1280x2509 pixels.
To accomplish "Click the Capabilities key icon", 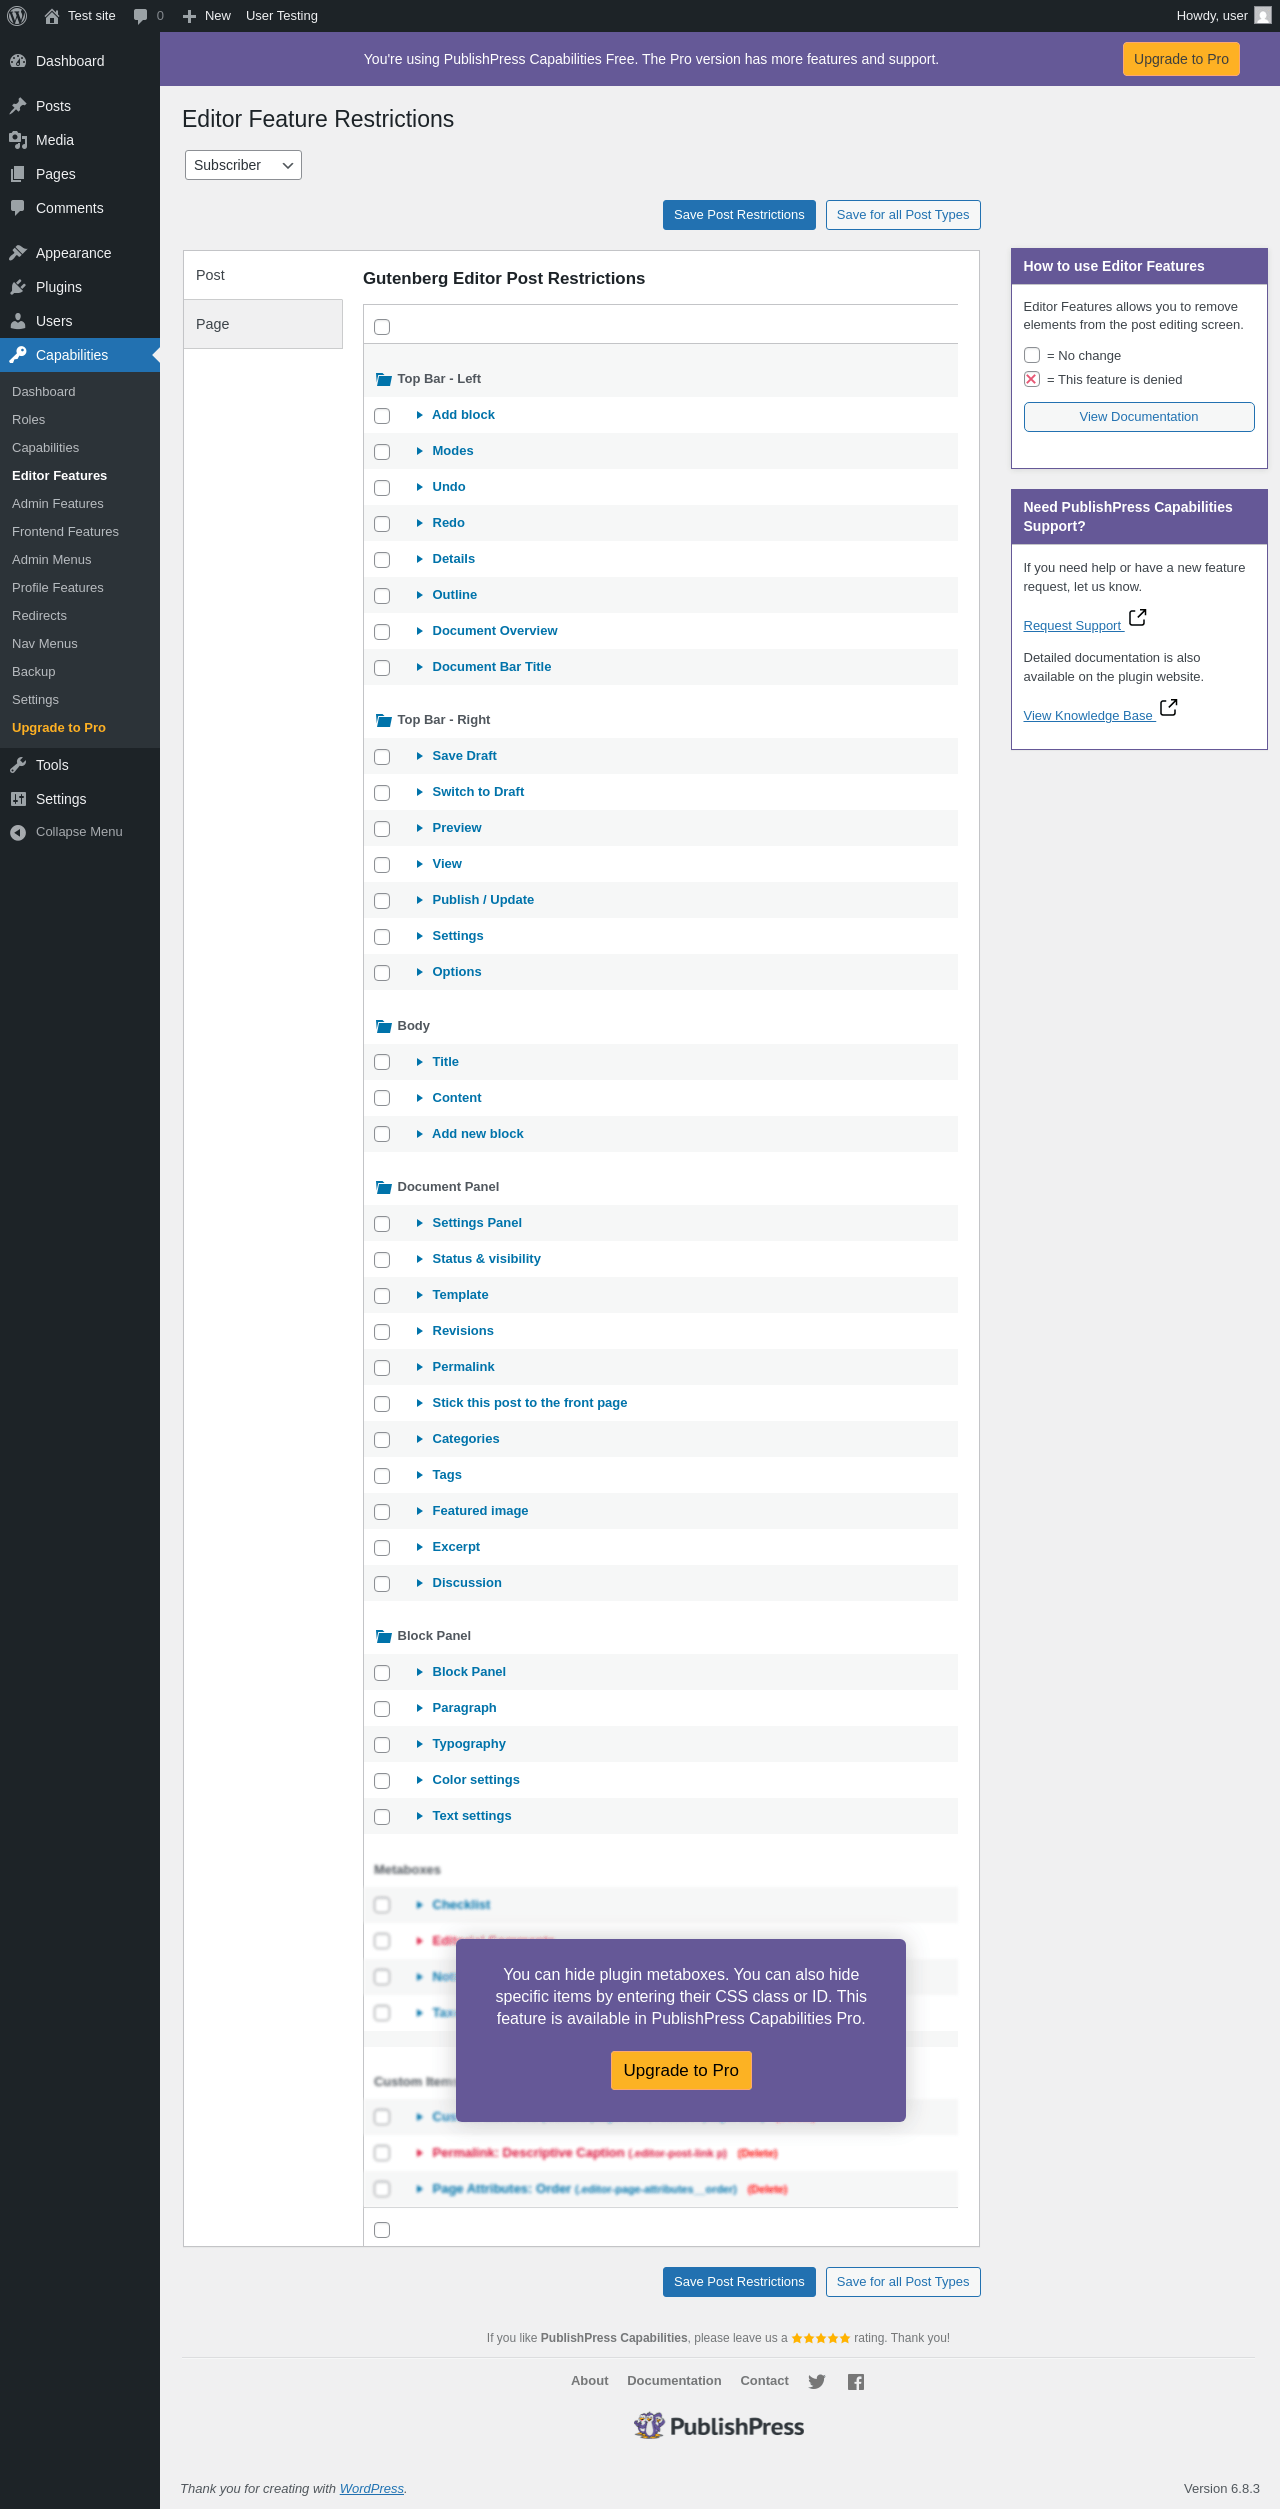I will click(x=18, y=355).
